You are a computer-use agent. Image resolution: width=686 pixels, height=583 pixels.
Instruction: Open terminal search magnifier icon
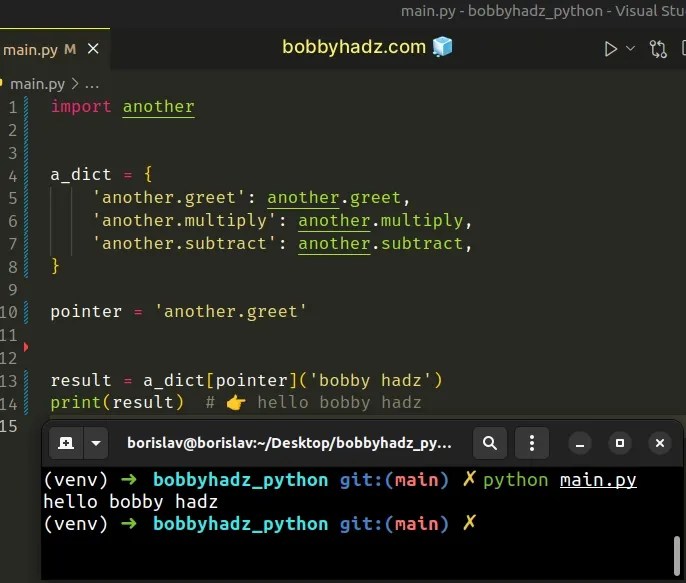[x=490, y=443]
